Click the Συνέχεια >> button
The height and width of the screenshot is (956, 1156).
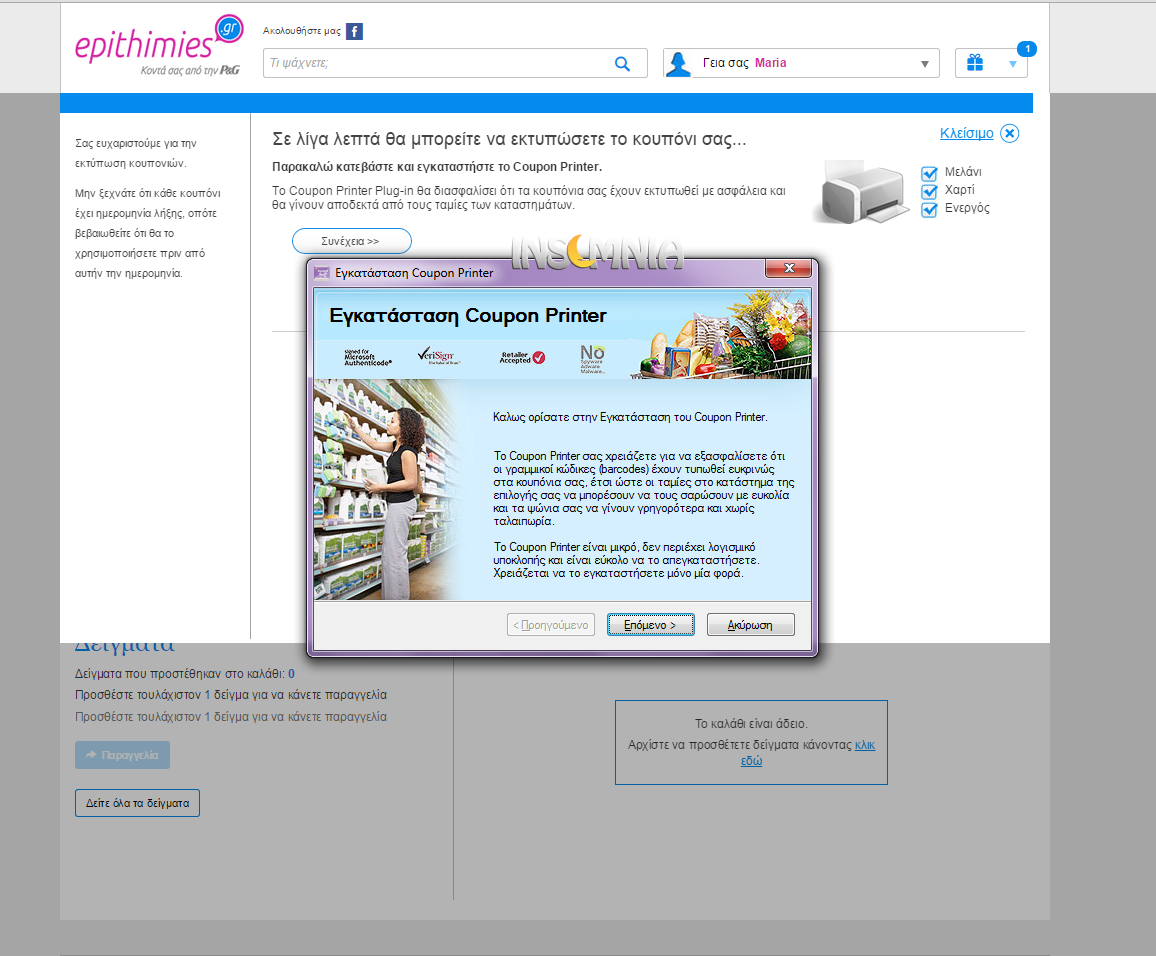352,241
